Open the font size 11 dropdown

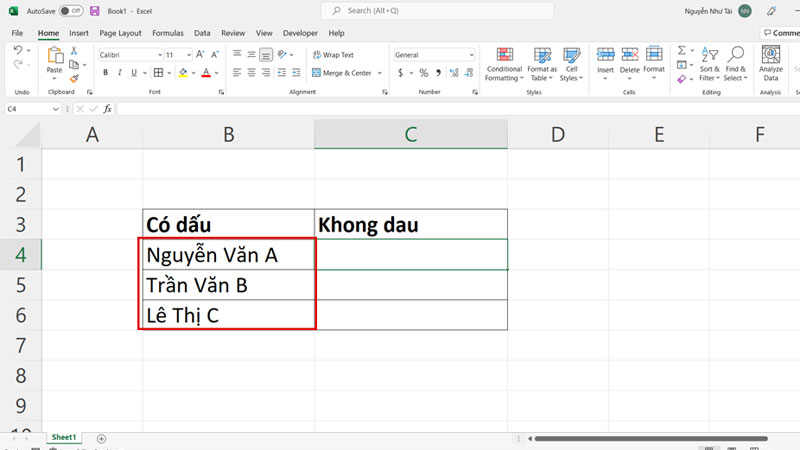click(x=189, y=55)
